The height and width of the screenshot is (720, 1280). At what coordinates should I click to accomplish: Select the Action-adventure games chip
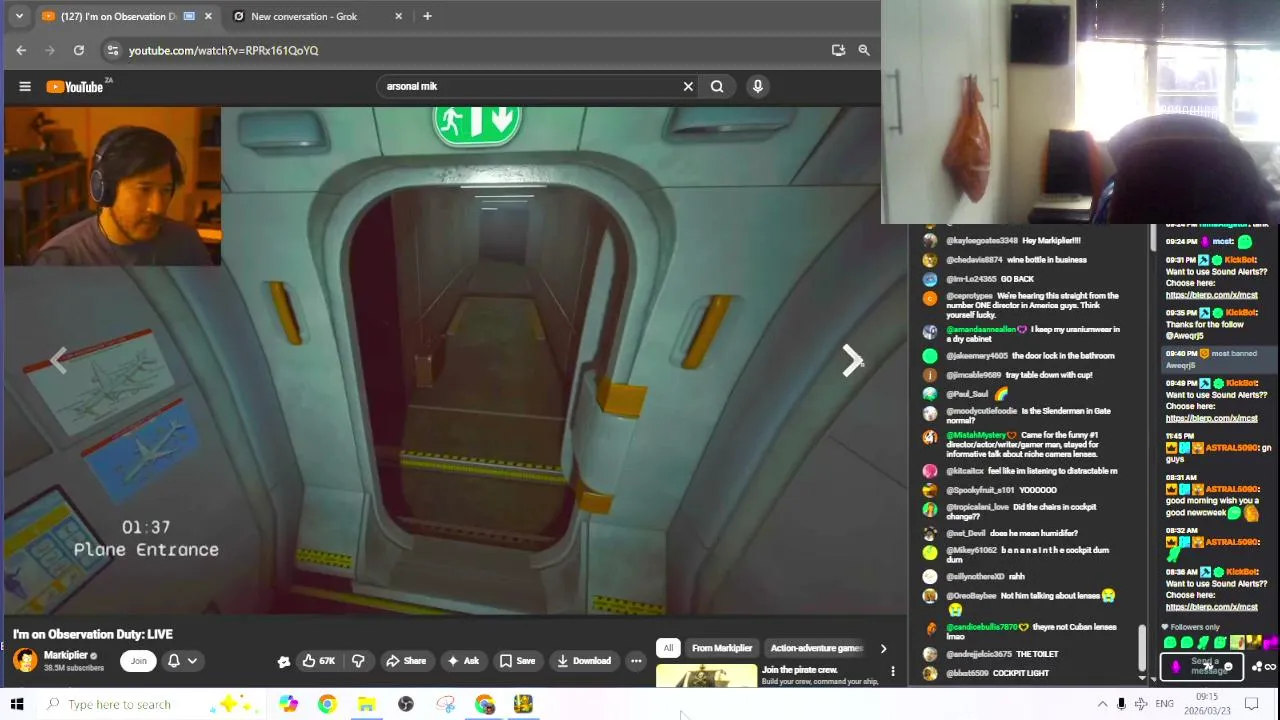(x=815, y=648)
